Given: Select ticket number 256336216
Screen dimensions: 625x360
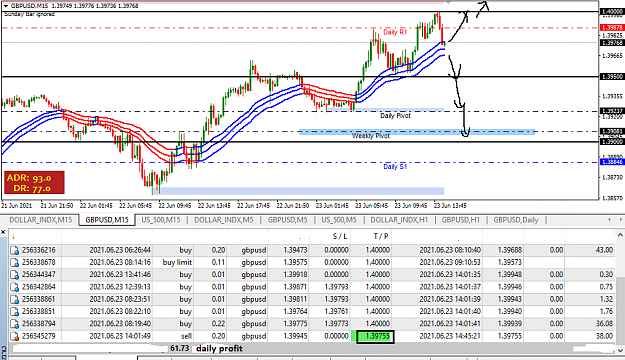Looking at the screenshot, I should click(x=39, y=250).
